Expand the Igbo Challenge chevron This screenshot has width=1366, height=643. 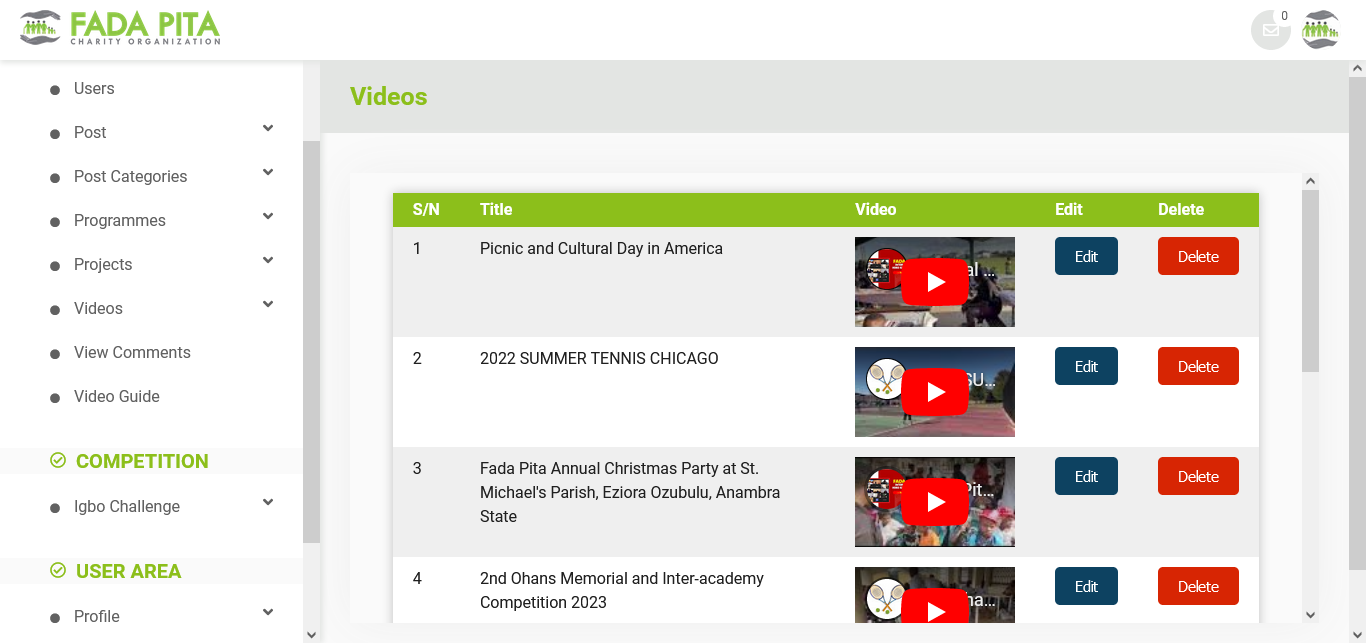(x=268, y=503)
